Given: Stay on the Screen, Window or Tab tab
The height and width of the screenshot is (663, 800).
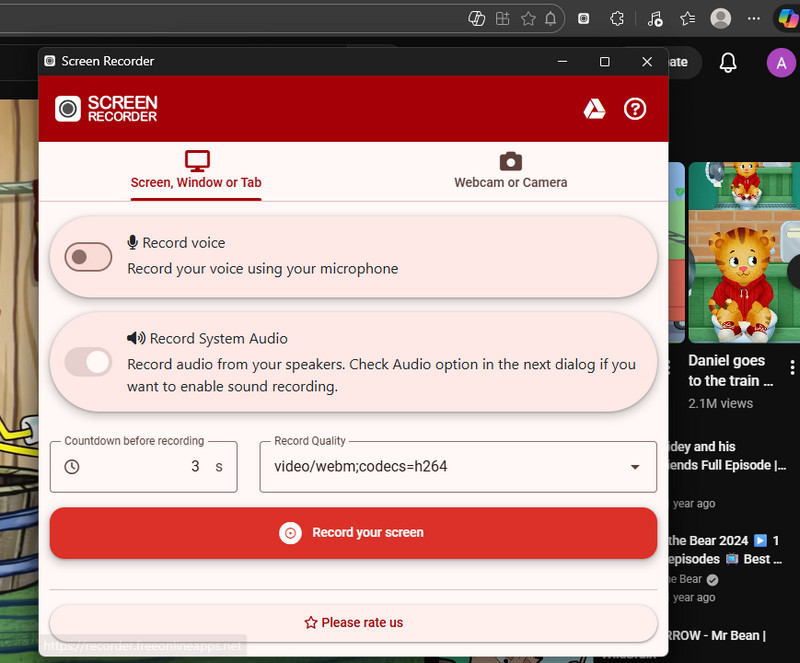Looking at the screenshot, I should click(x=196, y=182).
